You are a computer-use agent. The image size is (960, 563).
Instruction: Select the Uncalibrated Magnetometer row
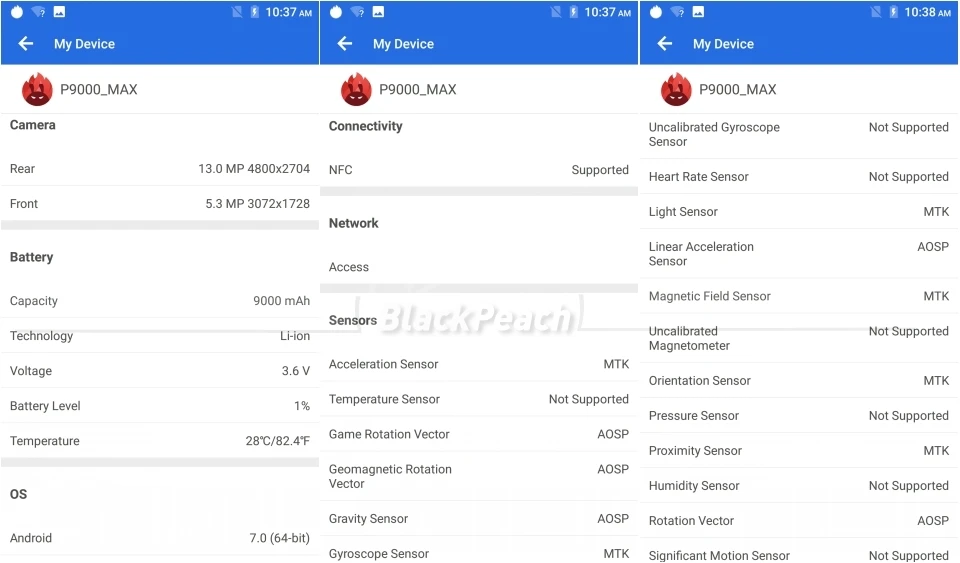[799, 338]
